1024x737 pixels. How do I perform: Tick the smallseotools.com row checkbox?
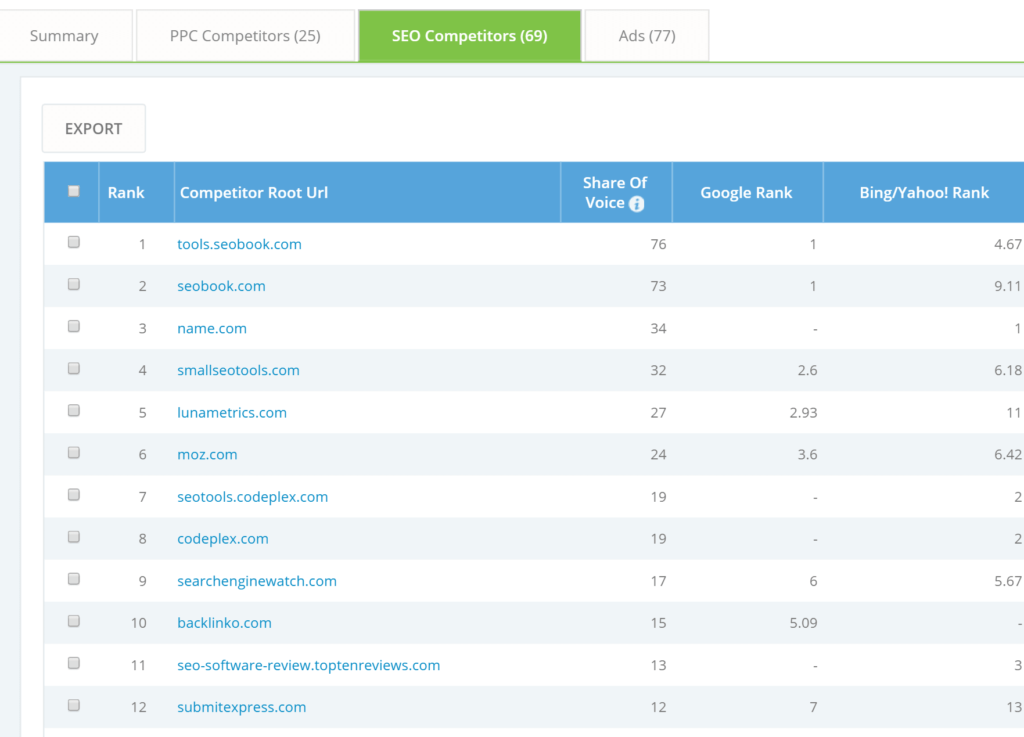coord(74,368)
